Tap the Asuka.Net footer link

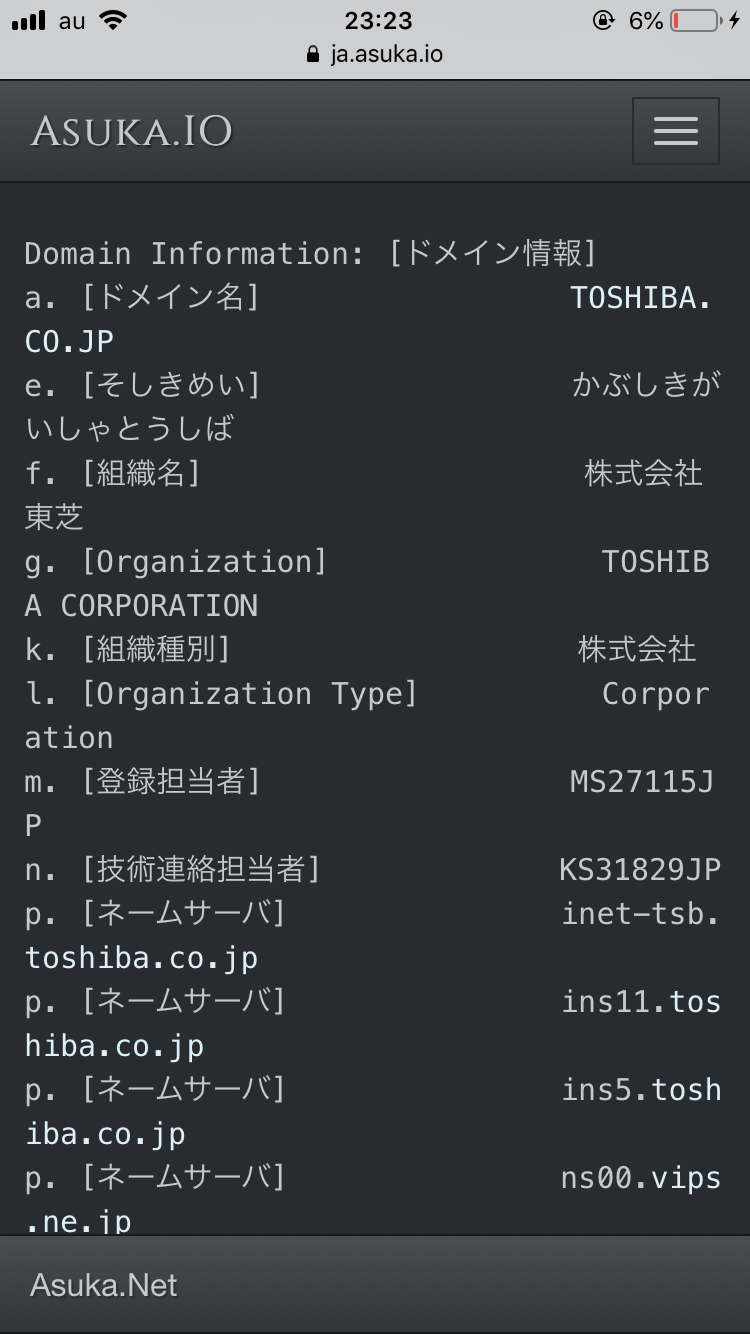(104, 1285)
